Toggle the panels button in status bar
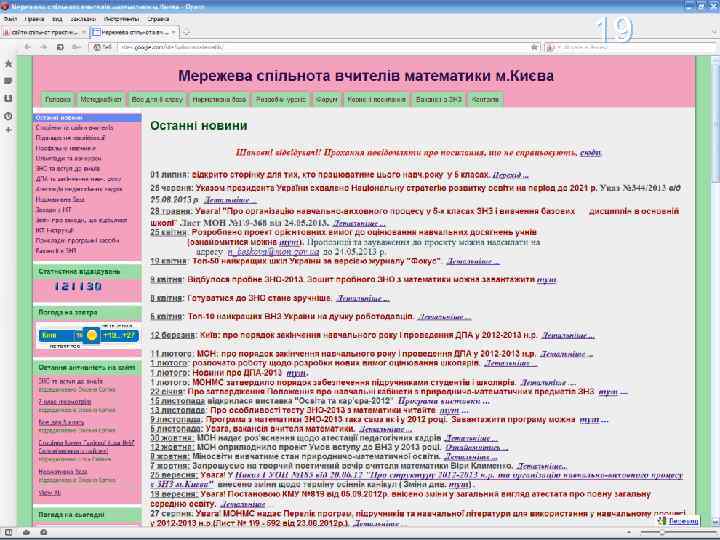 click(x=8, y=532)
